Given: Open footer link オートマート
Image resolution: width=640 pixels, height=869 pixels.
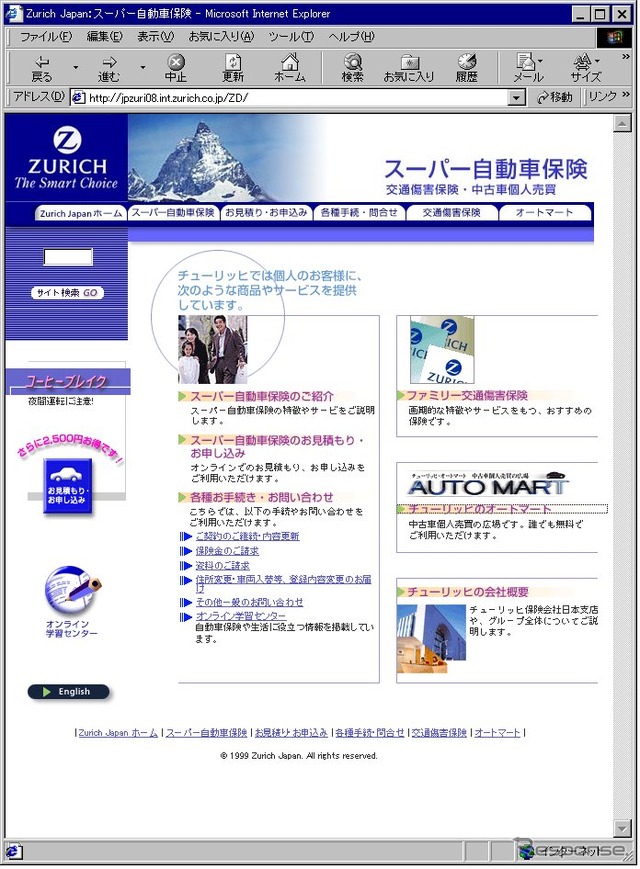Looking at the screenshot, I should (x=498, y=733).
